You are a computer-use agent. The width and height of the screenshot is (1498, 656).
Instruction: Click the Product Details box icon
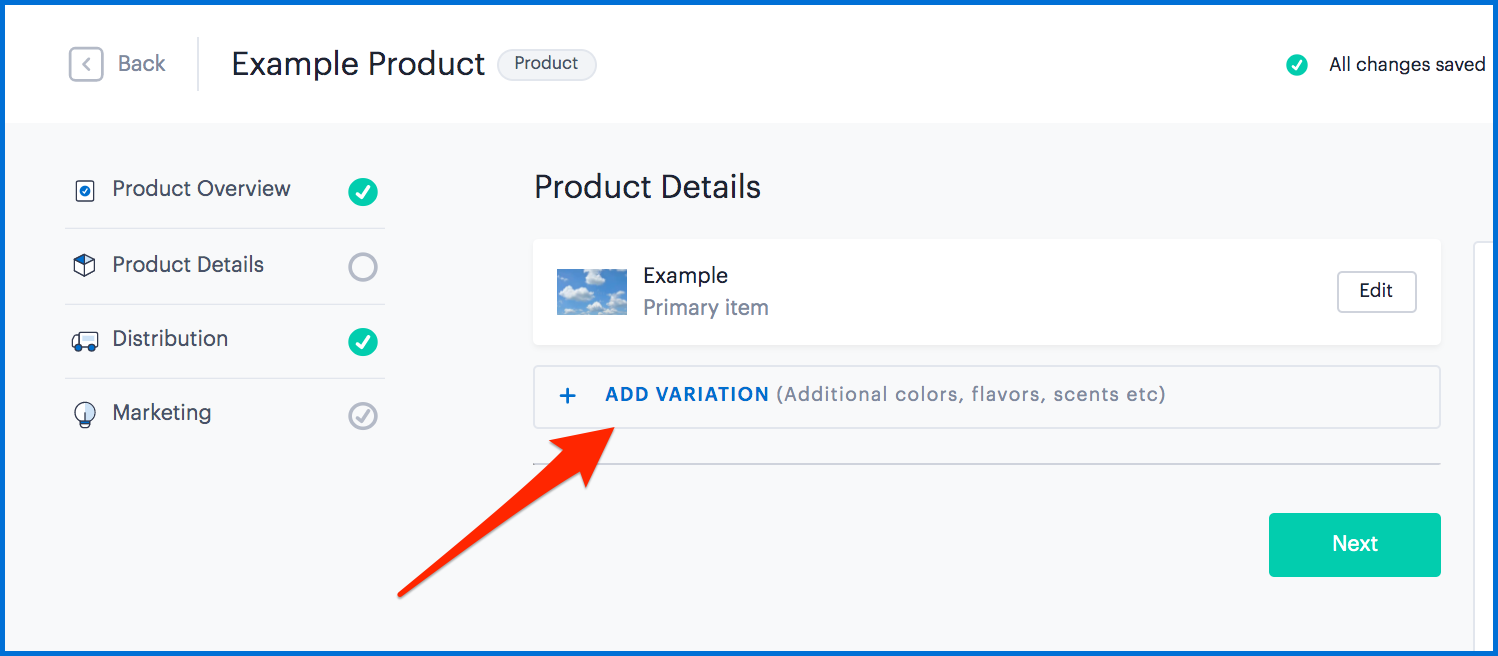(x=85, y=265)
